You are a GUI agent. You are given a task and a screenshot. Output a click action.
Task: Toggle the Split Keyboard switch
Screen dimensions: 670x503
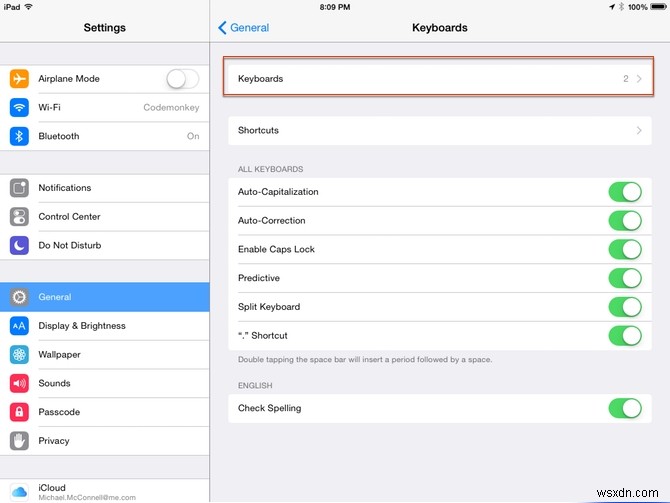pyautogui.click(x=625, y=307)
